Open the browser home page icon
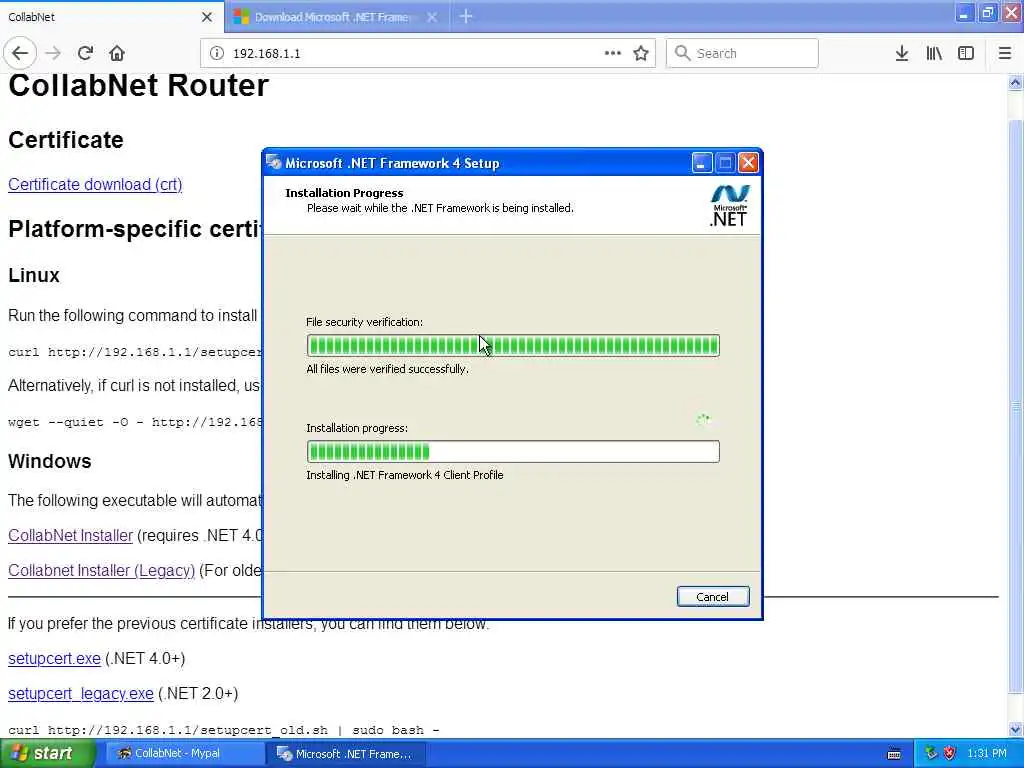 tap(117, 53)
